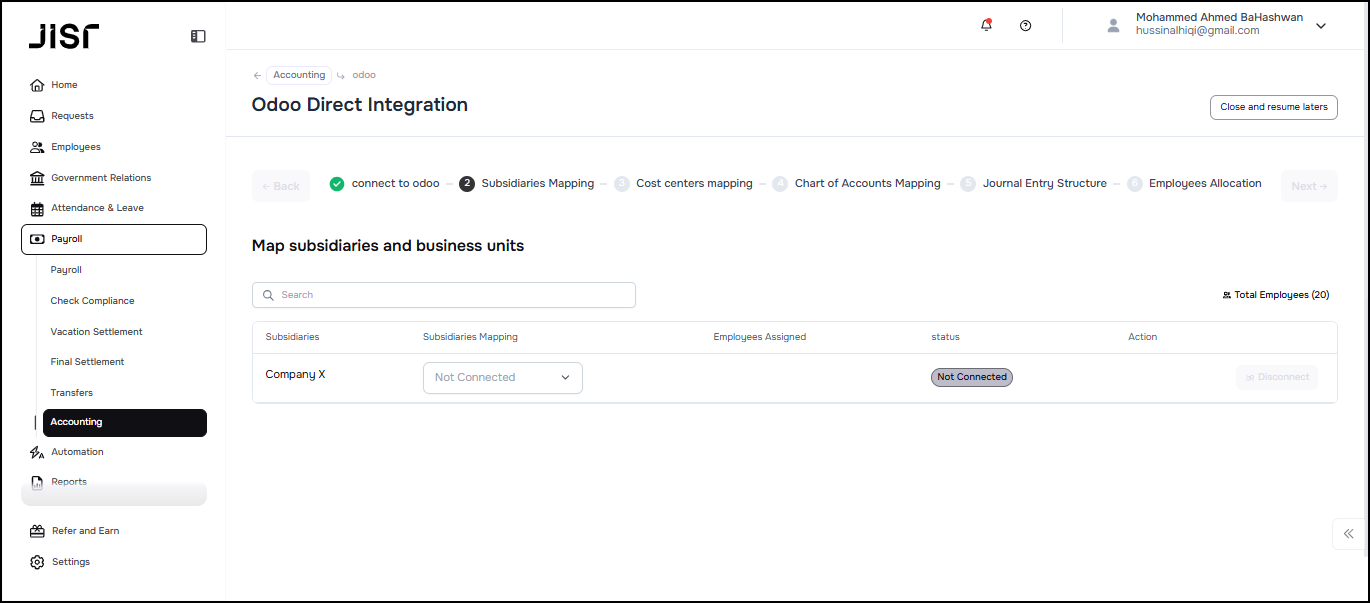
Task: Expand the user account menu chevron
Action: [x=1320, y=26]
